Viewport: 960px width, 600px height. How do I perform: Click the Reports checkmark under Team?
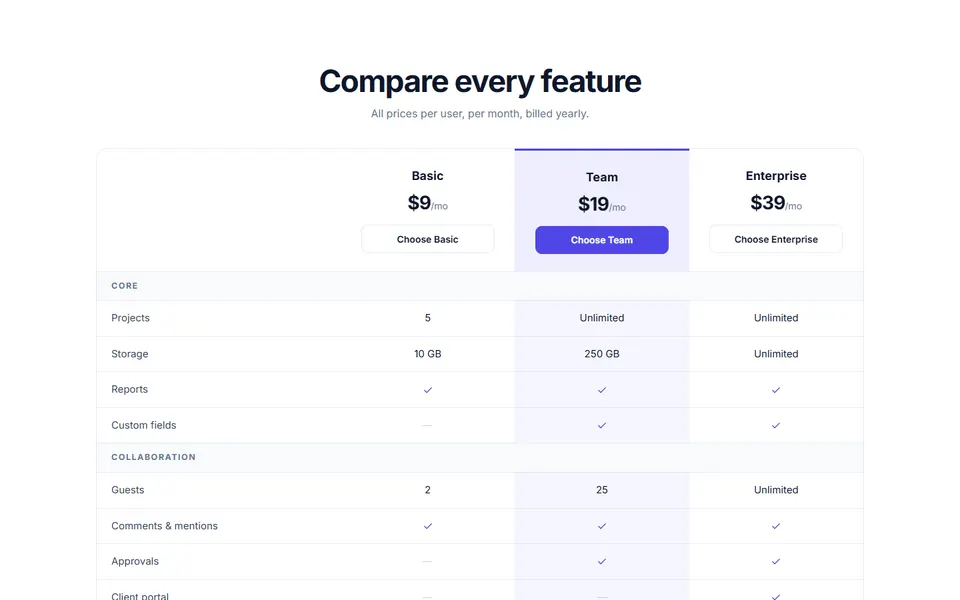pos(602,390)
